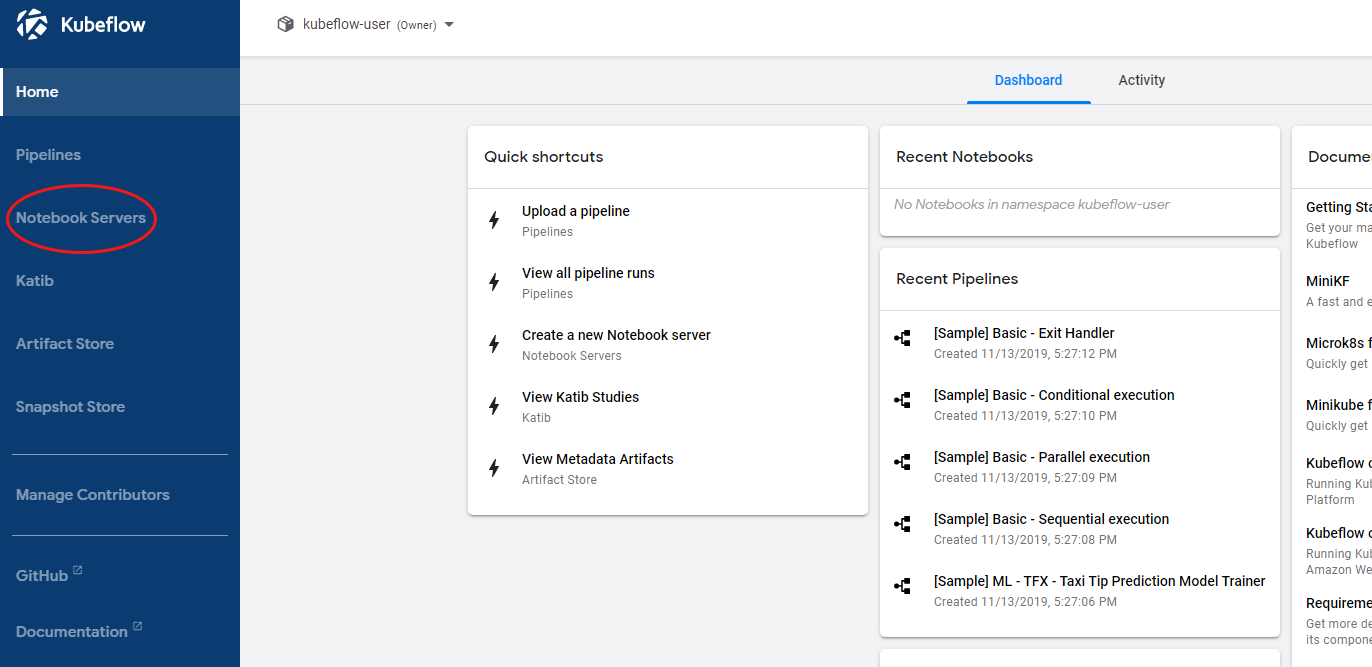The height and width of the screenshot is (667, 1372).
Task: Click lightning icon beside View Katib Studies
Action: coord(494,406)
